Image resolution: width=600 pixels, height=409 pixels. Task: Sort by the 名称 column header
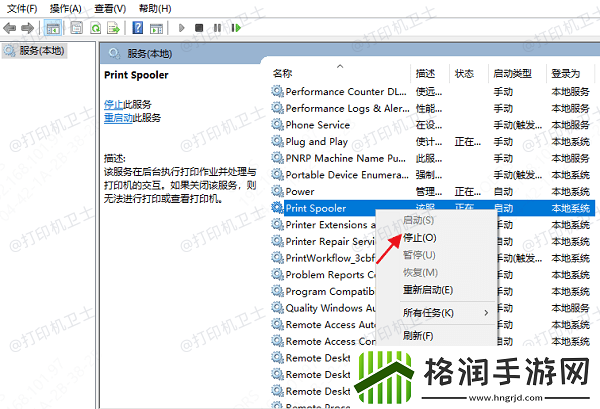coord(282,73)
